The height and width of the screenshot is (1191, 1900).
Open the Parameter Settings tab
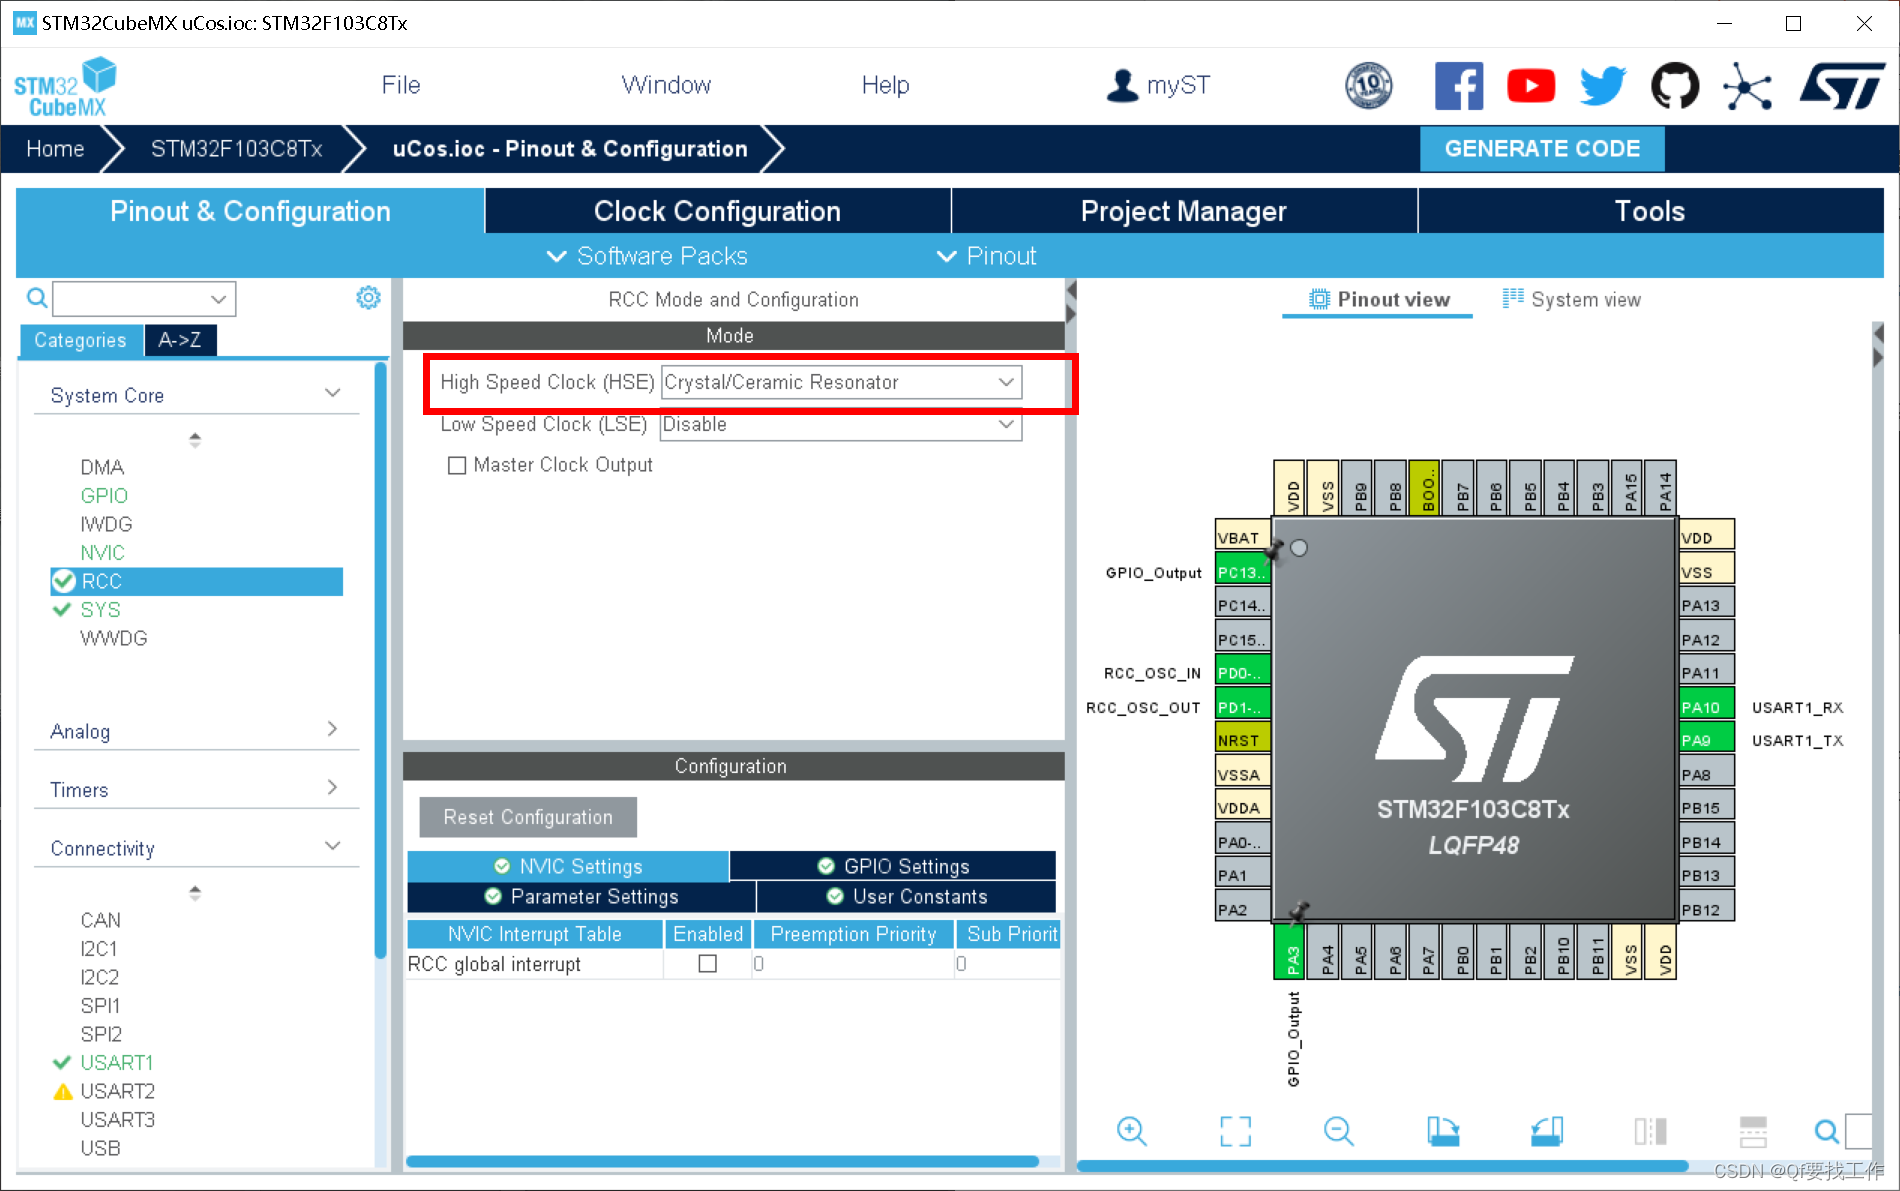tap(581, 896)
